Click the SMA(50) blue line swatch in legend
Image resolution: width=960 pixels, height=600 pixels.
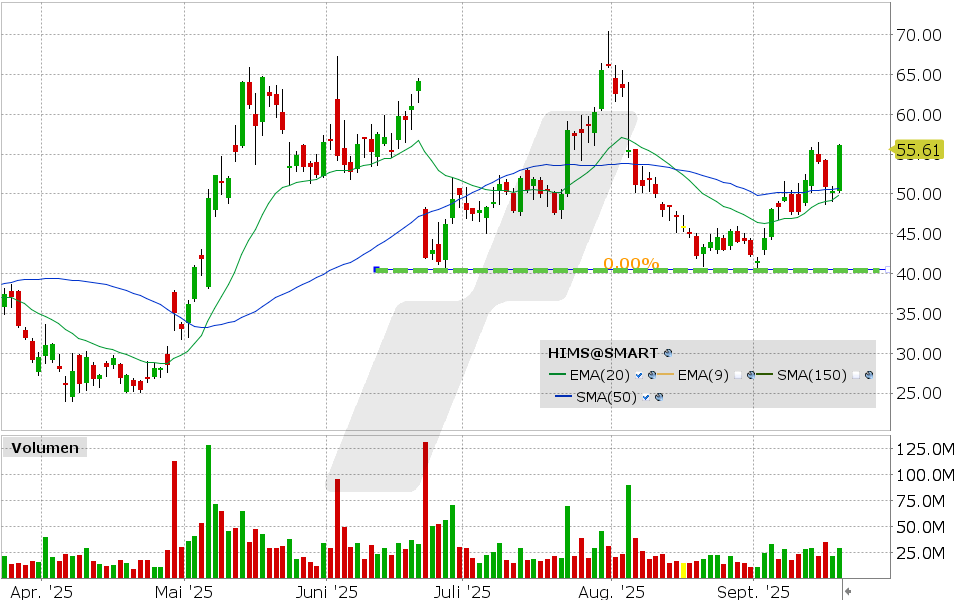(x=565, y=397)
